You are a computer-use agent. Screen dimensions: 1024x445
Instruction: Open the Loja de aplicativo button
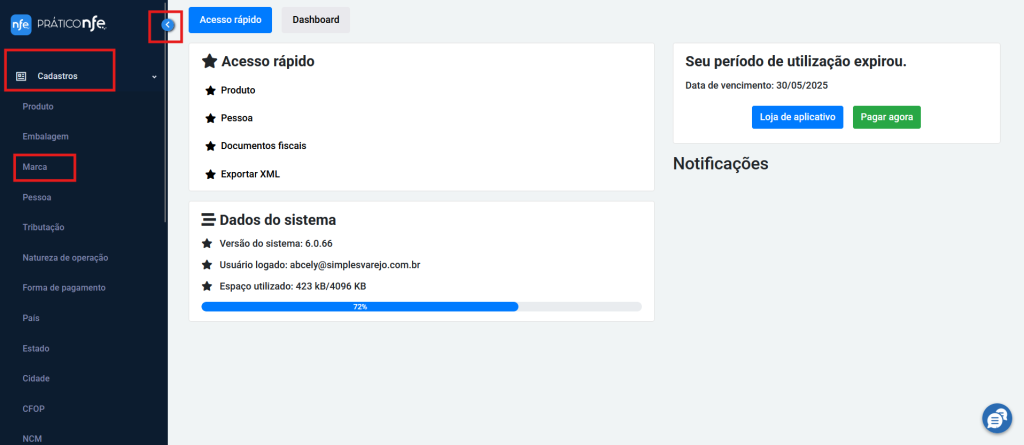pos(797,117)
